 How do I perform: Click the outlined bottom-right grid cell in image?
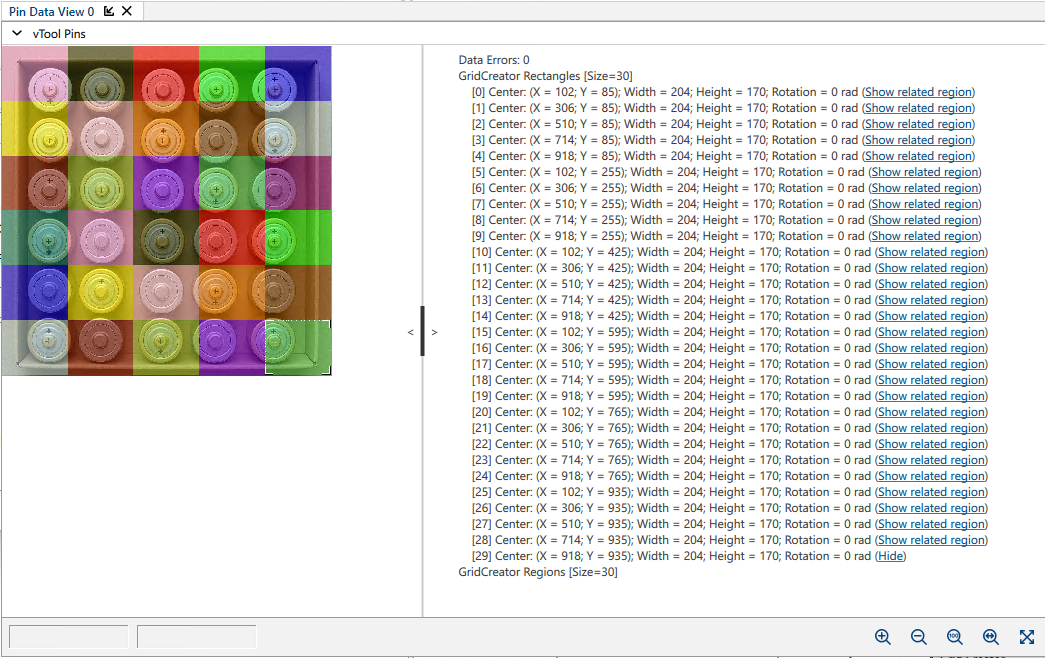(x=298, y=347)
